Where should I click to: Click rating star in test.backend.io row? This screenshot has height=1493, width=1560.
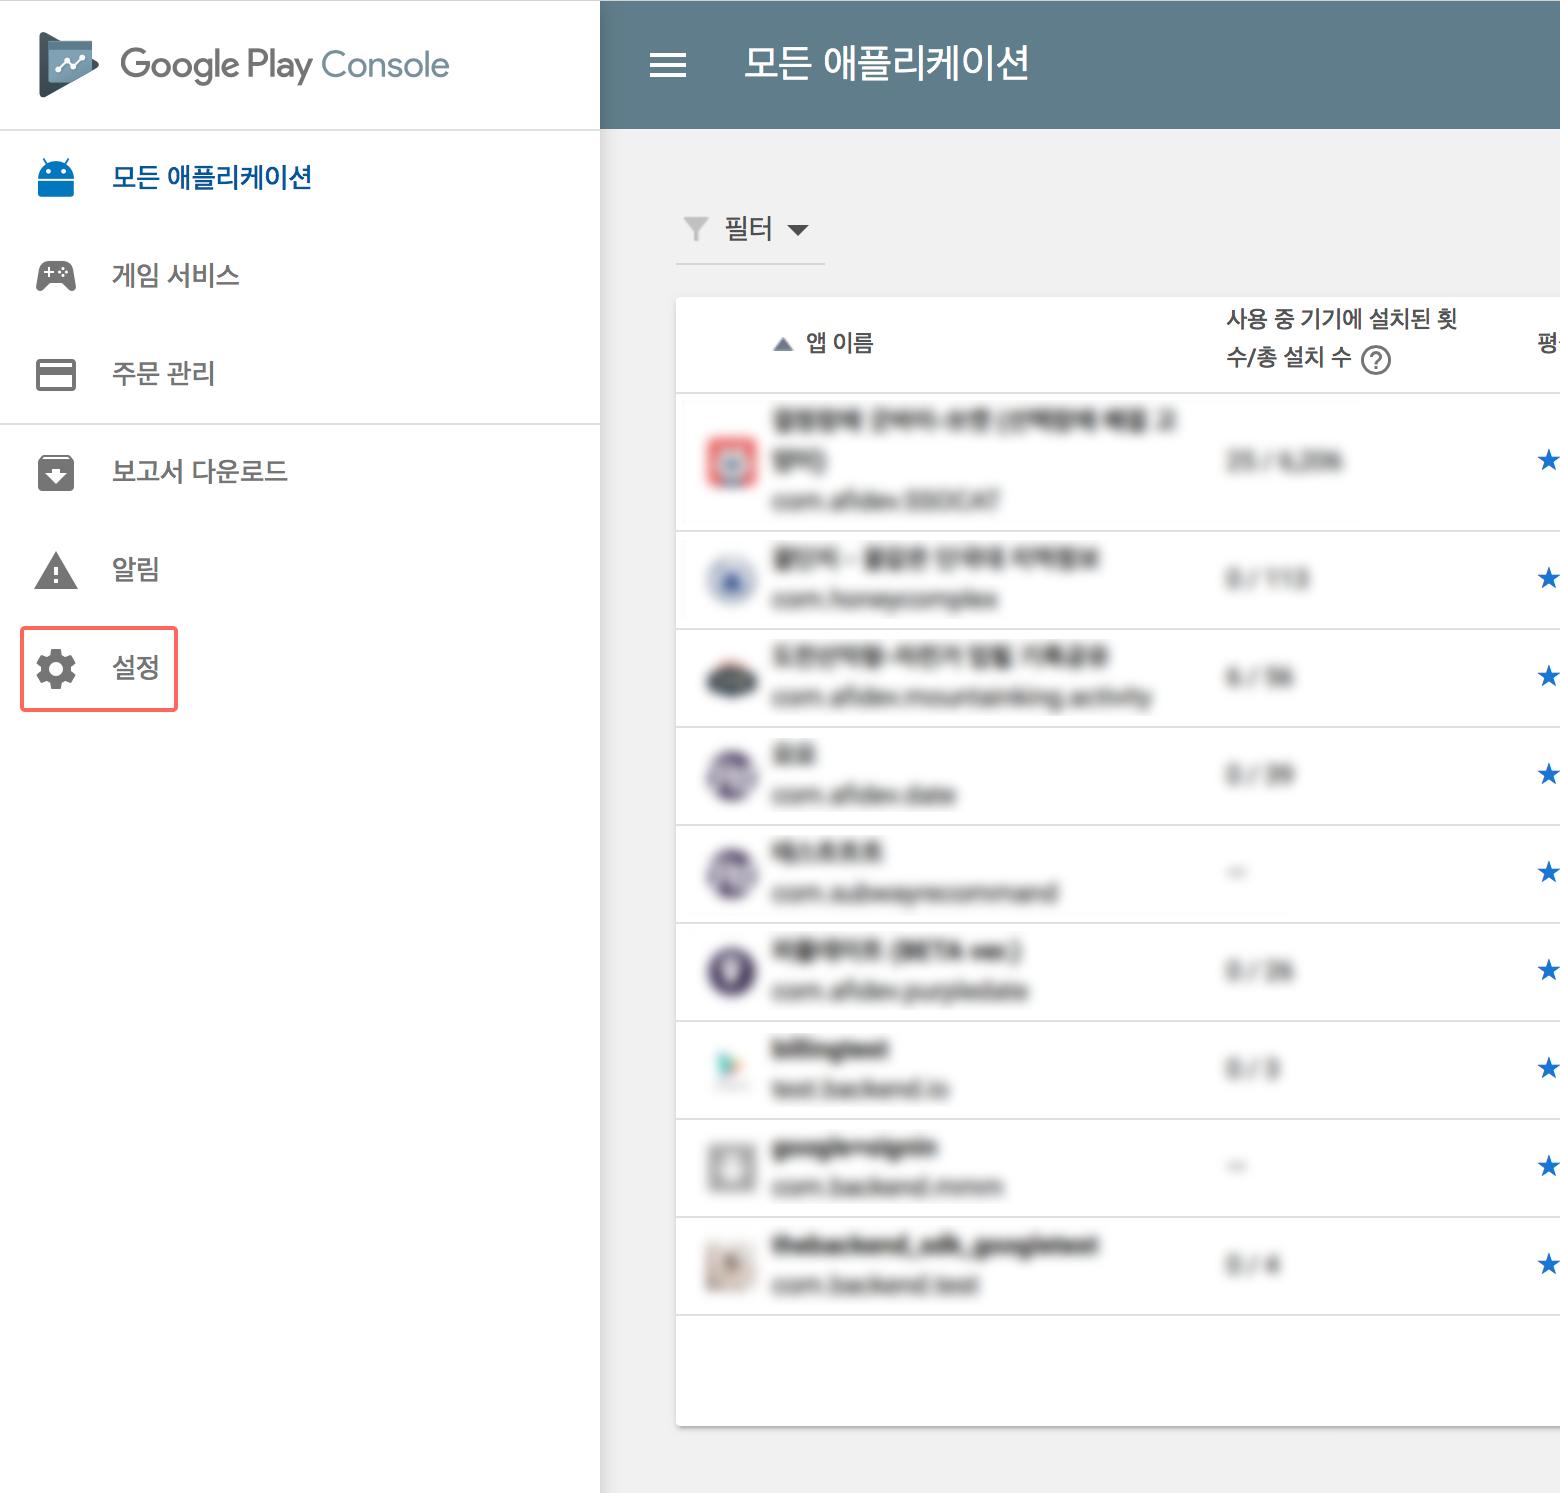[x=1548, y=1068]
